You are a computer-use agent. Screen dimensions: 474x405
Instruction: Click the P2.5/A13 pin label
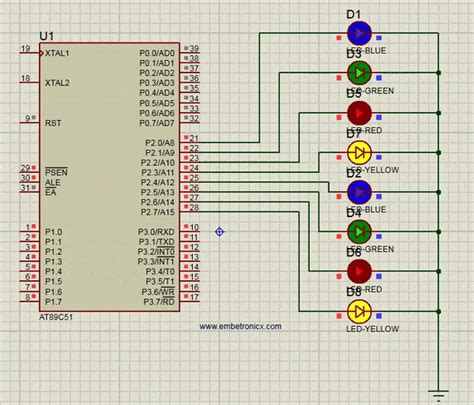(158, 192)
